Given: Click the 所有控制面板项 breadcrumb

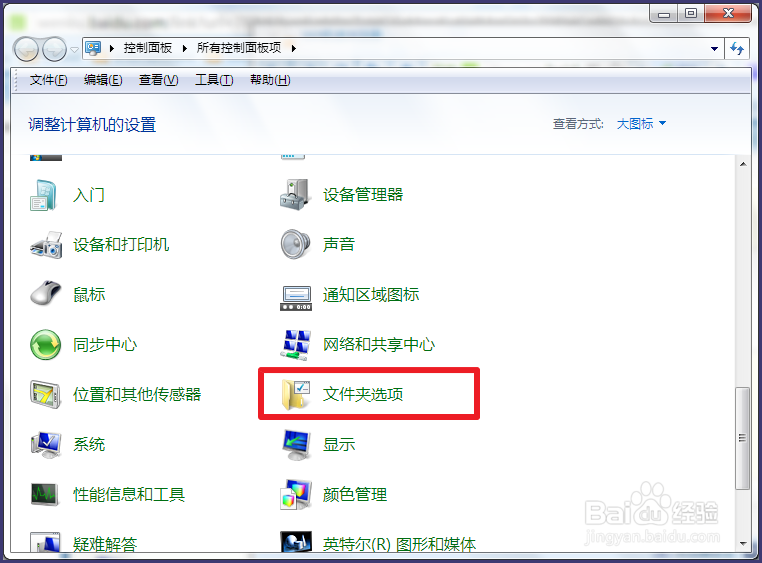Looking at the screenshot, I should [239, 48].
